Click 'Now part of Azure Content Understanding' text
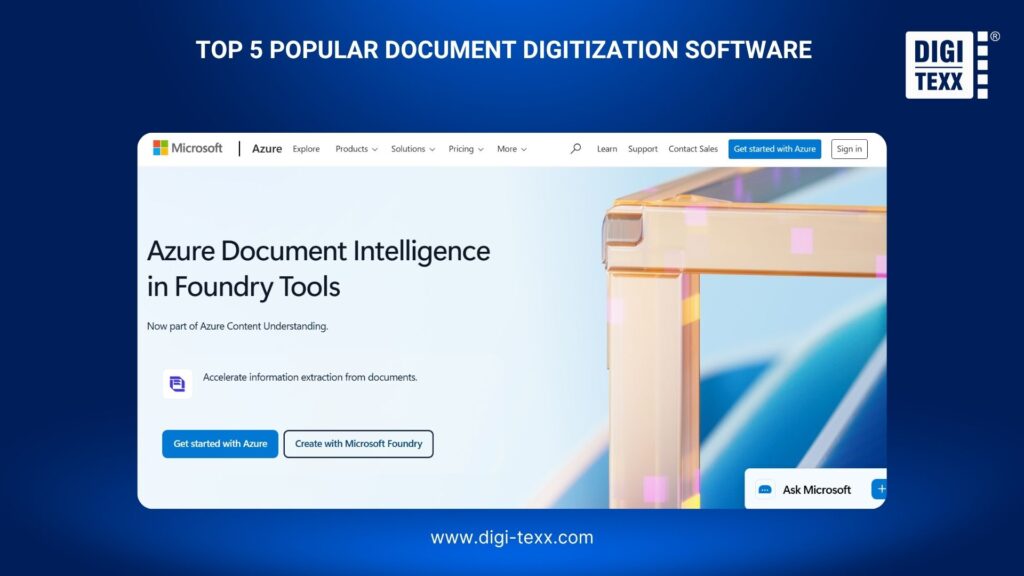 pyautogui.click(x=238, y=326)
